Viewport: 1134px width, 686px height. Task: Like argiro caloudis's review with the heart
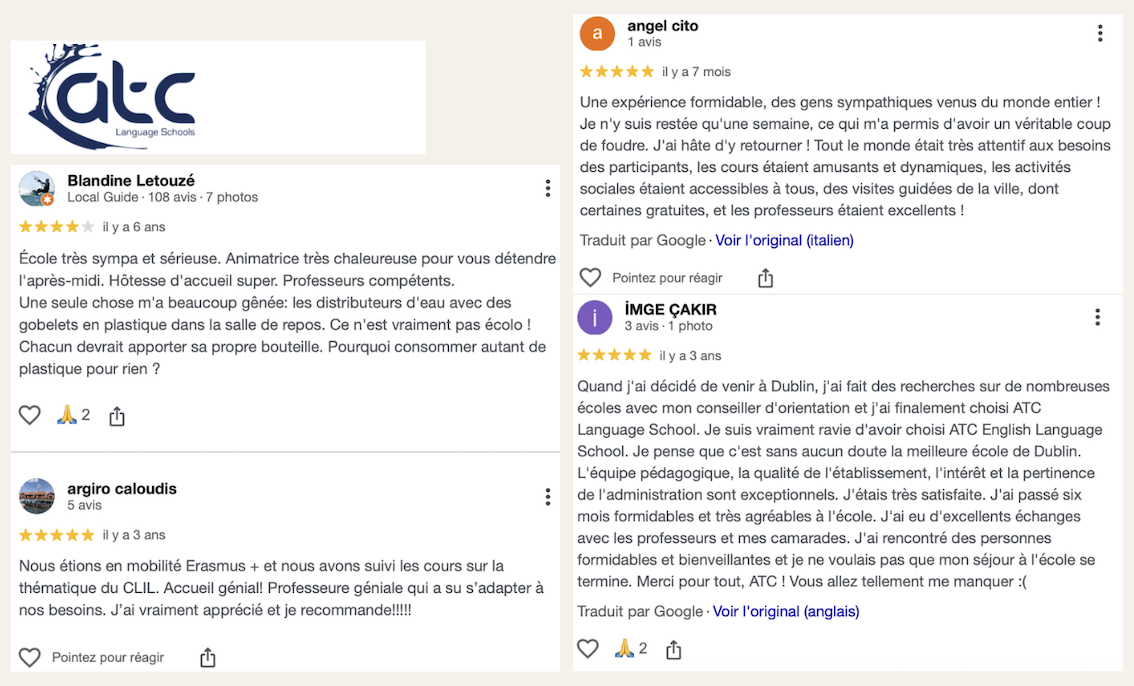coord(30,657)
